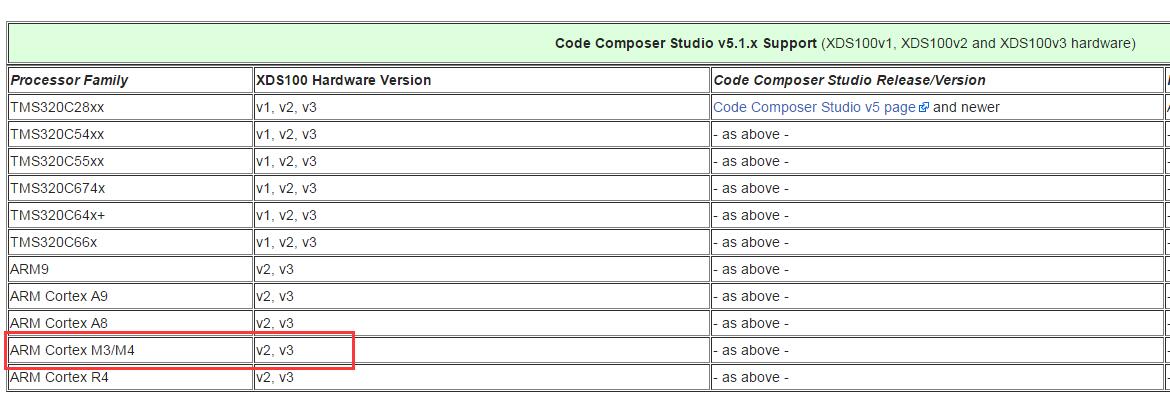Click the TMS320C54xx processor cell
The image size is (1170, 403).
click(57, 134)
